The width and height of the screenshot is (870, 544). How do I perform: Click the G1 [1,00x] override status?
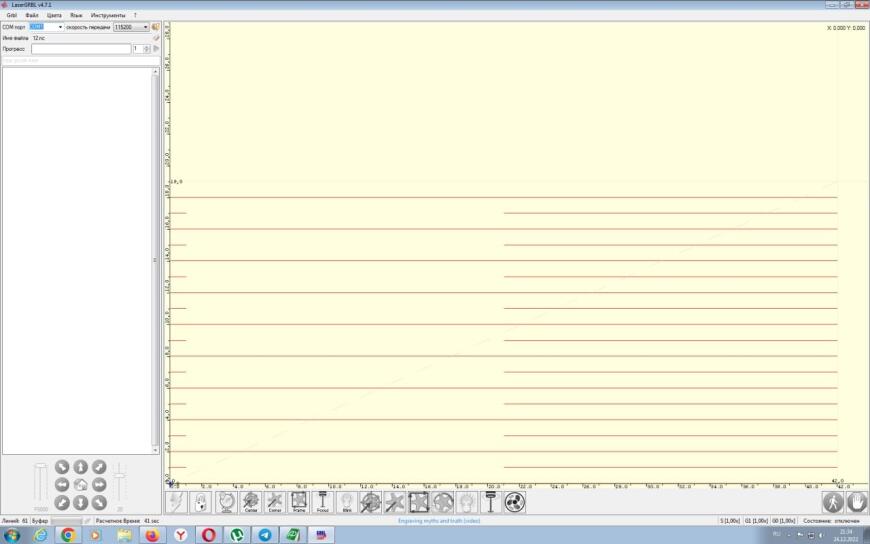pyautogui.click(x=756, y=521)
